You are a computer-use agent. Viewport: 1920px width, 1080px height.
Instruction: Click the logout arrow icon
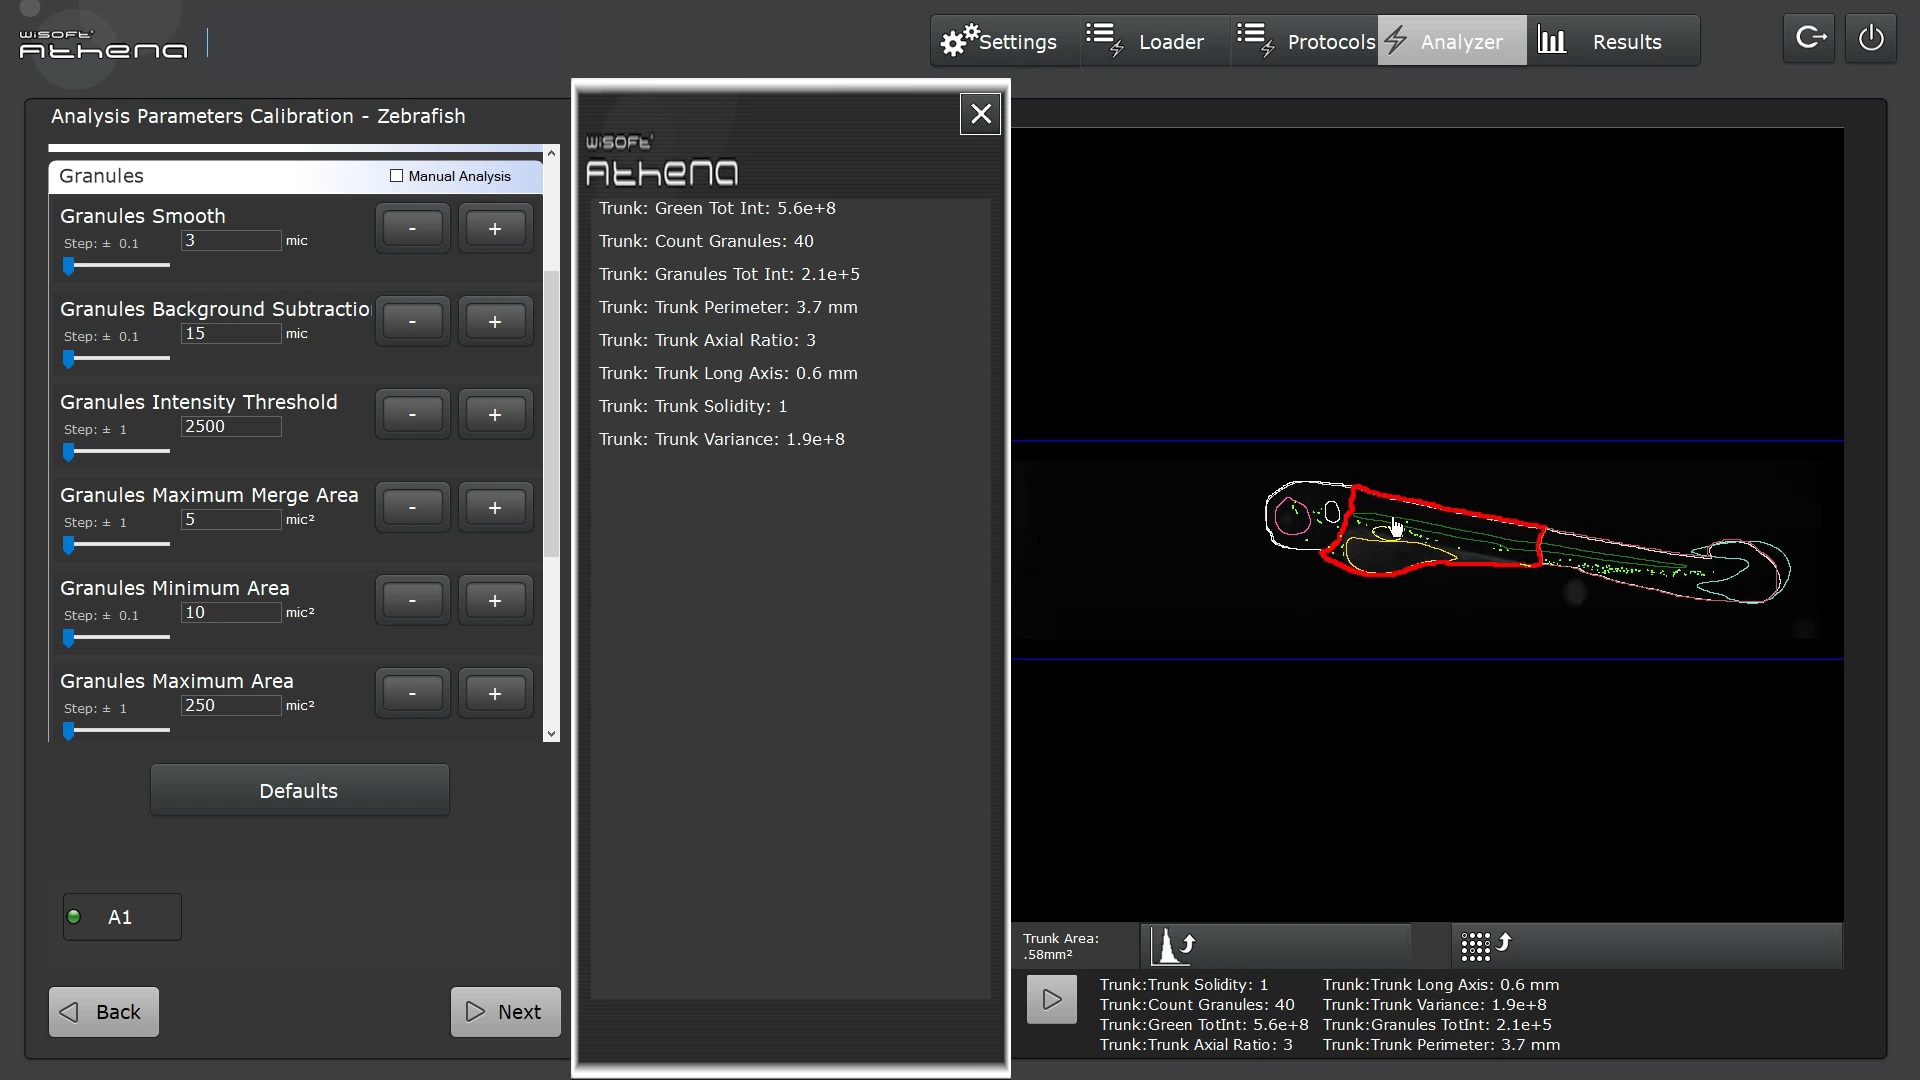(1810, 40)
